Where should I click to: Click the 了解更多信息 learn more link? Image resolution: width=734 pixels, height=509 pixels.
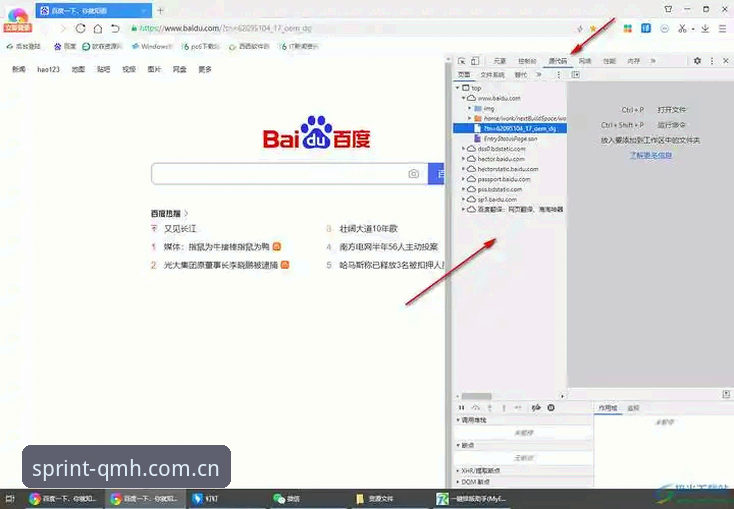(650, 155)
